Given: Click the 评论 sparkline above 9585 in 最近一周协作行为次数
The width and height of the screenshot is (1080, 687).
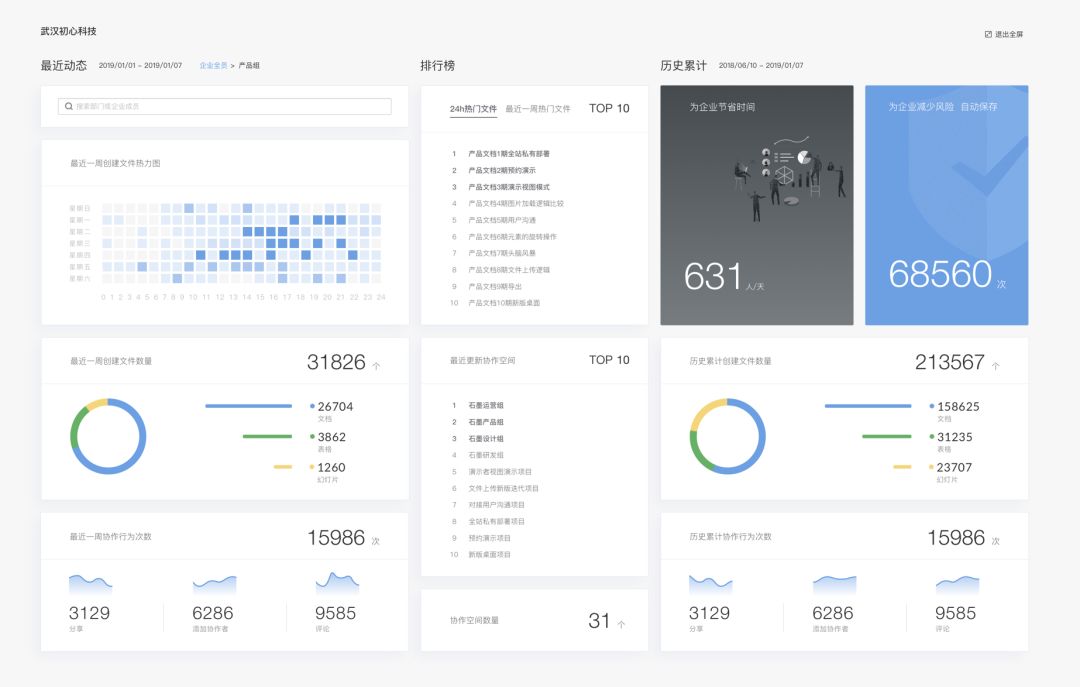Looking at the screenshot, I should click(337, 583).
